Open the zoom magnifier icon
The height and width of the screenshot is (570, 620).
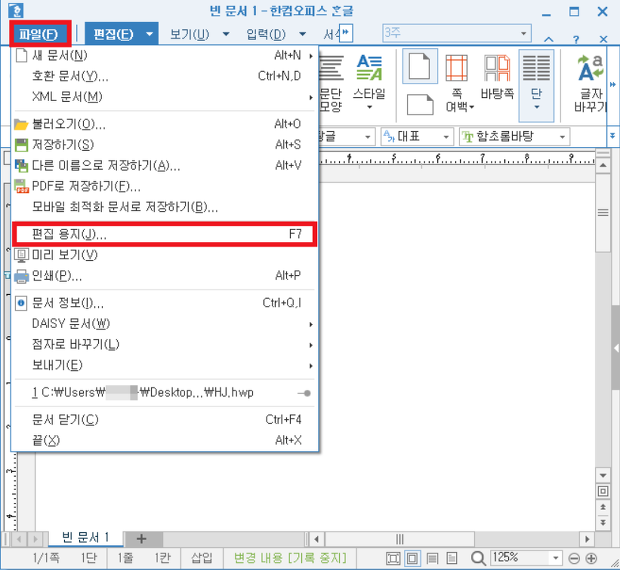point(478,559)
